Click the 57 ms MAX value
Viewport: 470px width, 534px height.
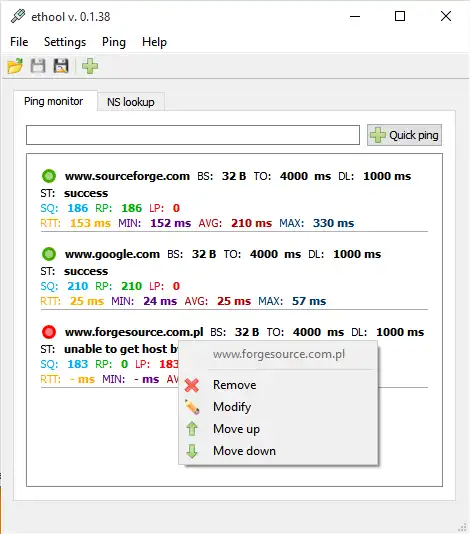[x=309, y=301]
